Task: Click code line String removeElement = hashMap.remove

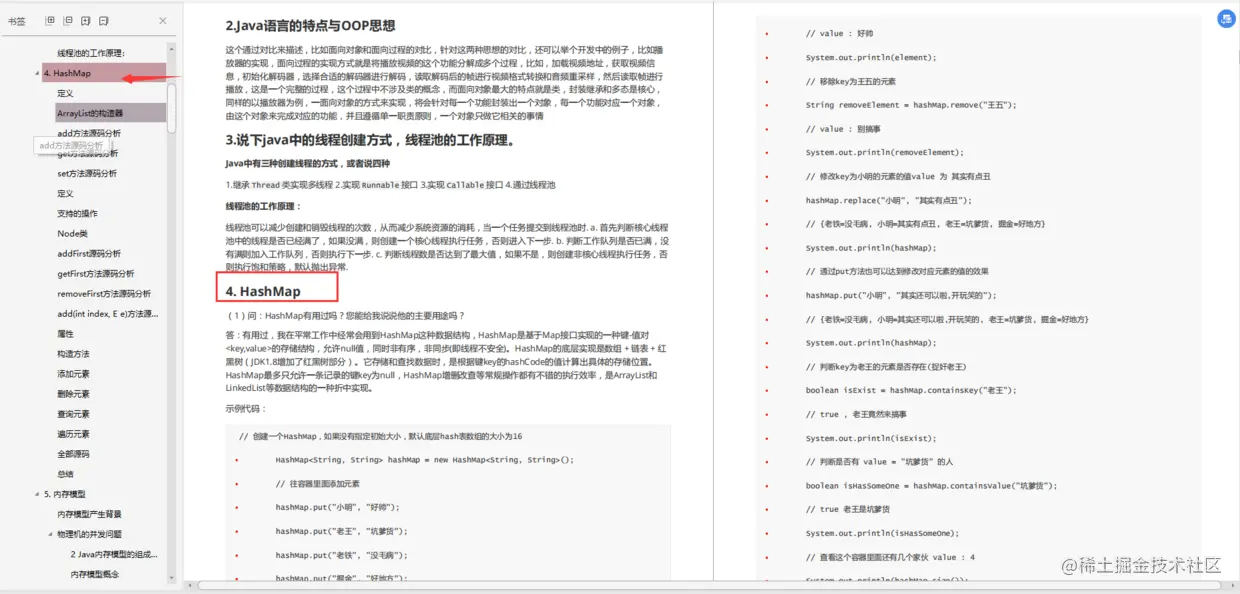Action: point(911,105)
